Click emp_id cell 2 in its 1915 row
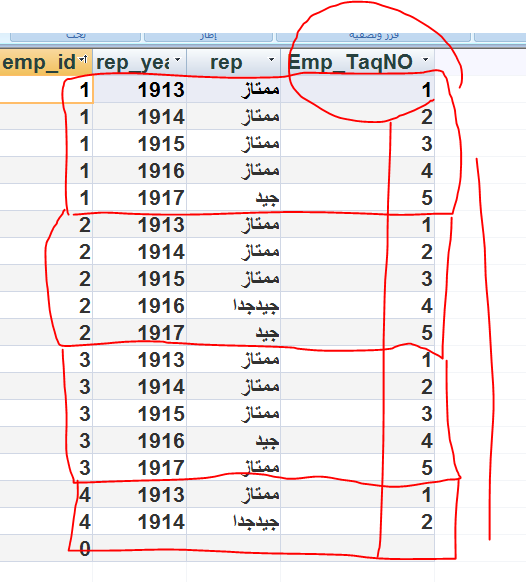 46,278
